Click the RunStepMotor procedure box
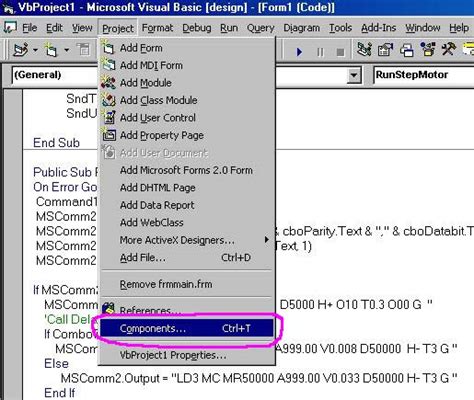Image resolution: width=474 pixels, height=400 pixels. click(x=423, y=75)
